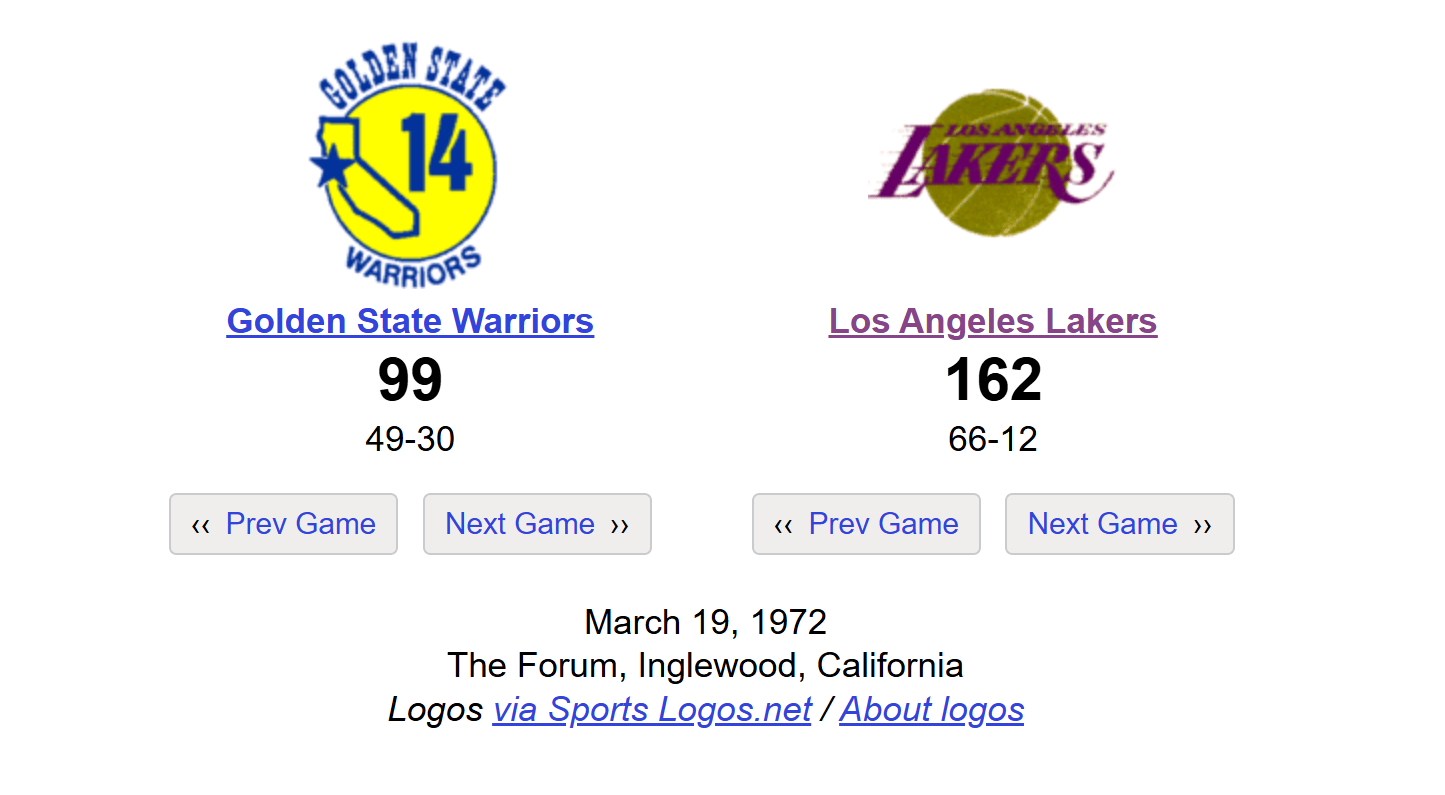
Task: Click the Warriors score of 99
Action: coord(410,380)
